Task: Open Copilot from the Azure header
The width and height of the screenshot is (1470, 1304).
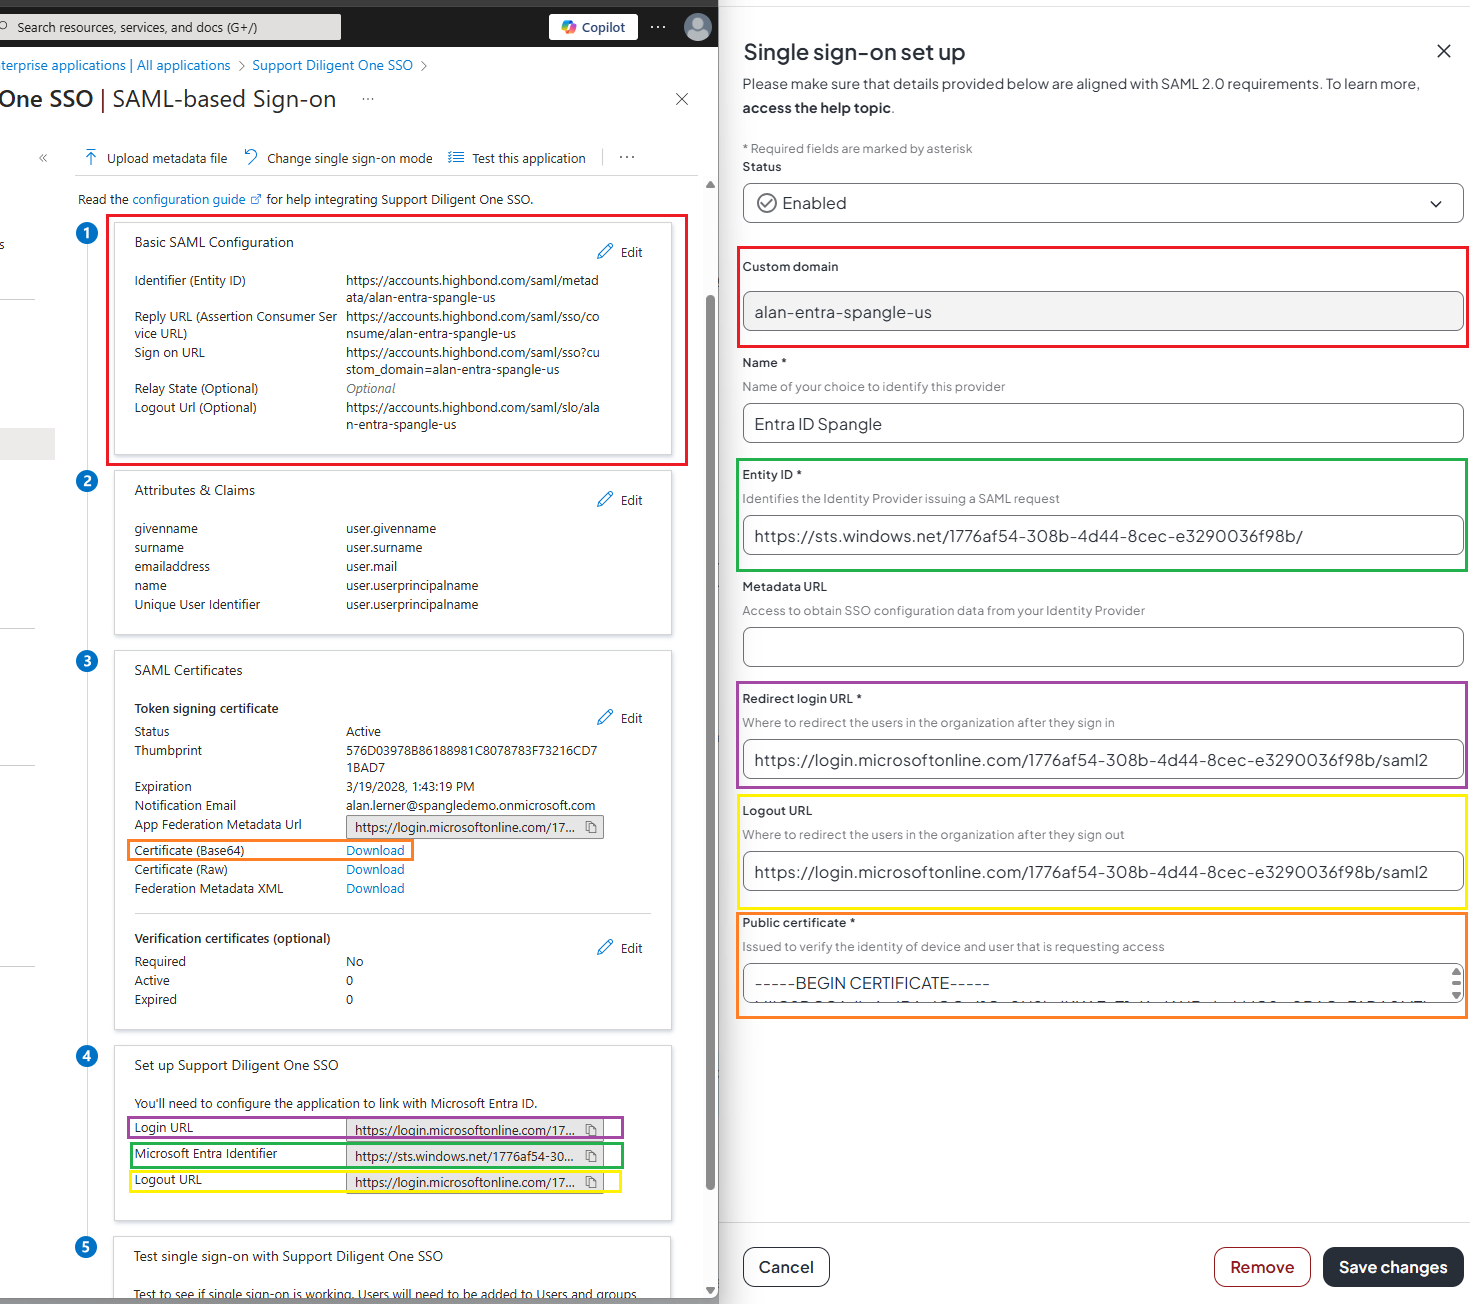Action: coord(593,27)
